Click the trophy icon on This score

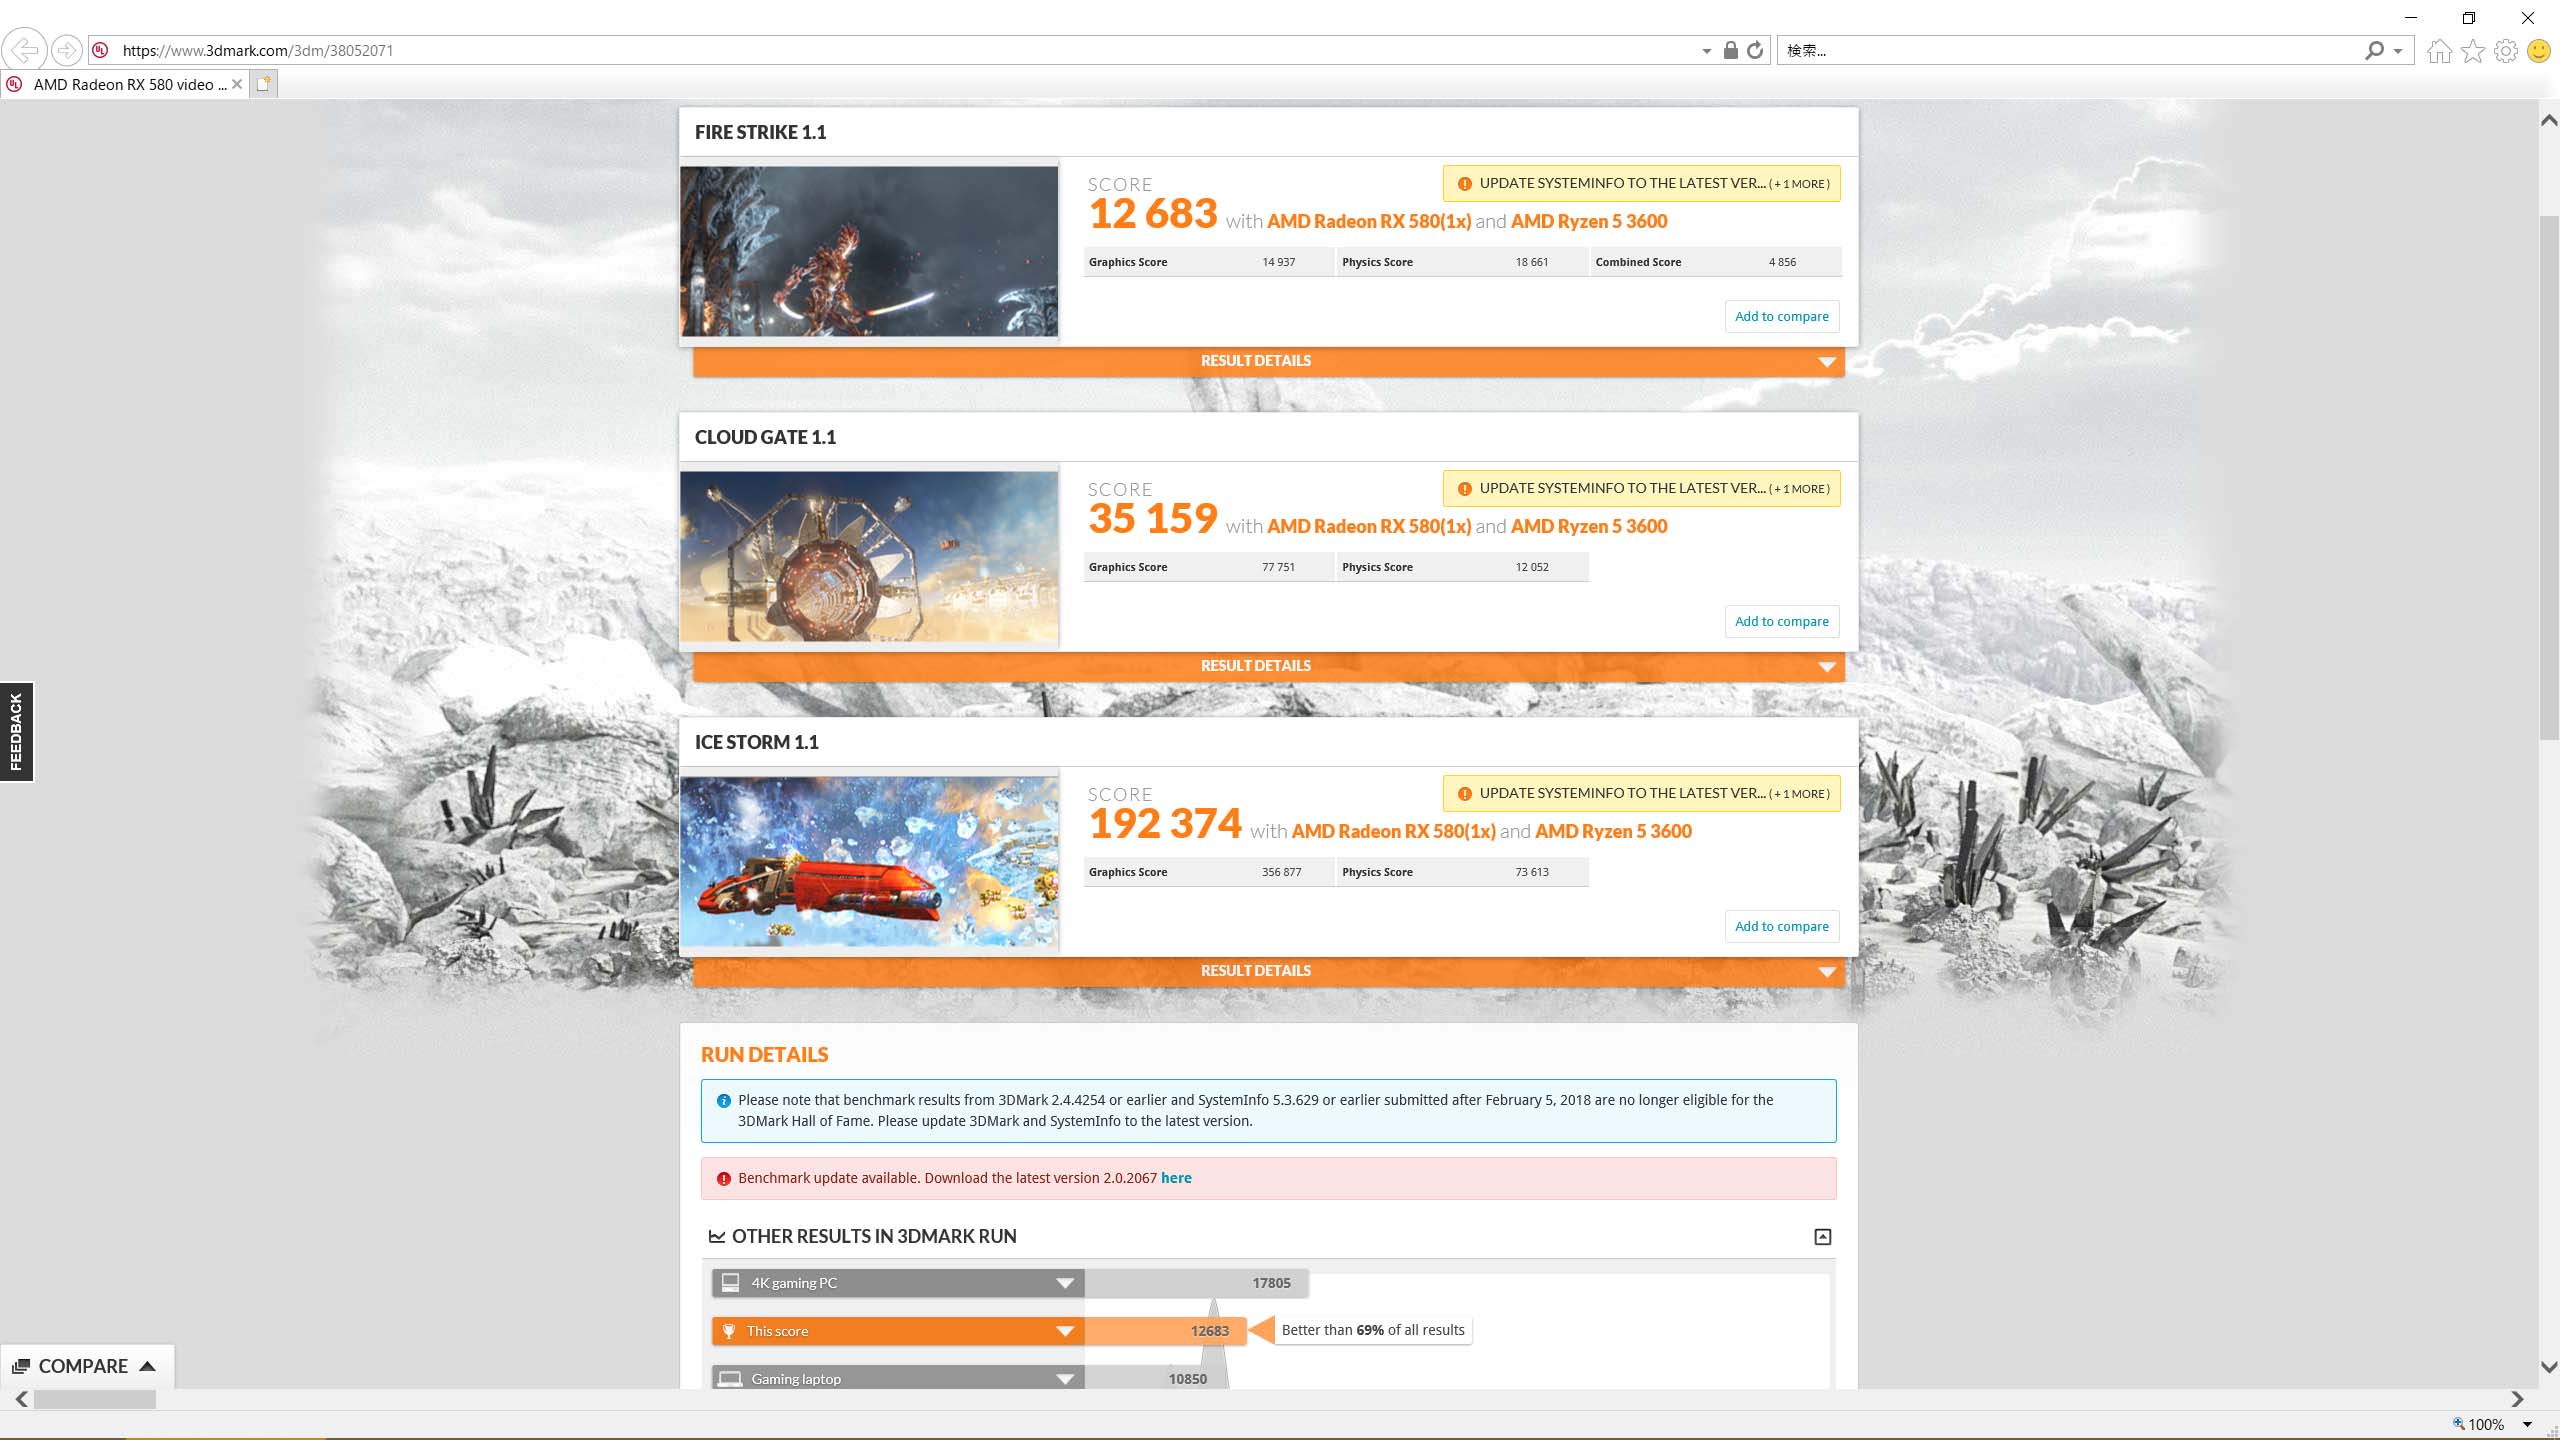[729, 1331]
